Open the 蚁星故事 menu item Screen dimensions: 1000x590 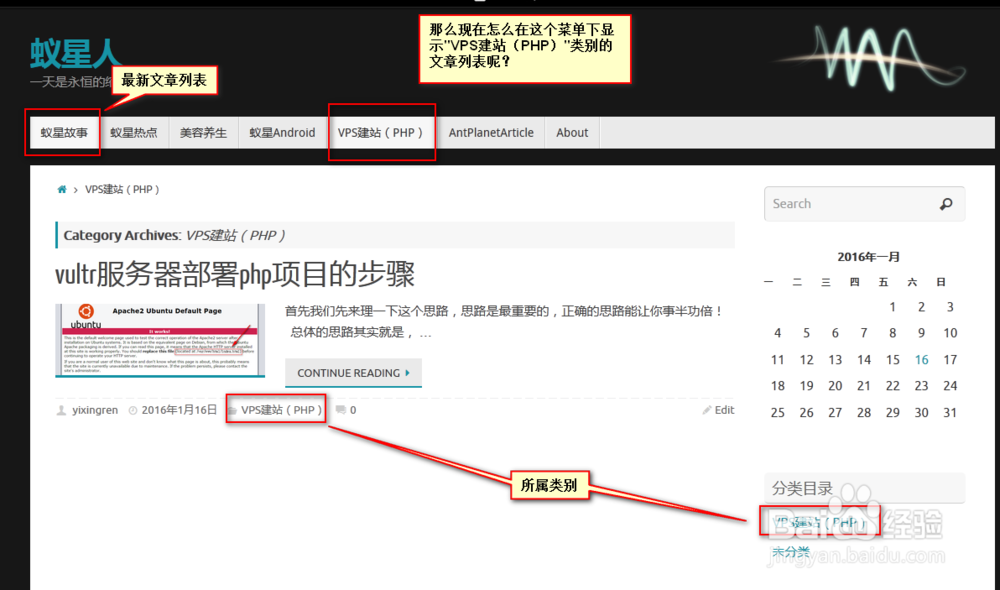pyautogui.click(x=63, y=132)
